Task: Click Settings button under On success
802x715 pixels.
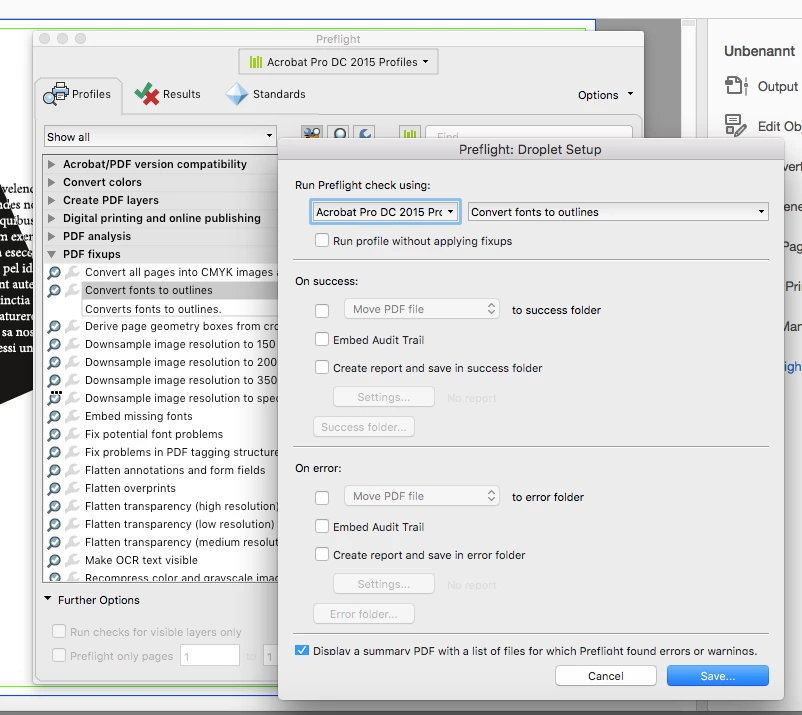Action: (384, 397)
